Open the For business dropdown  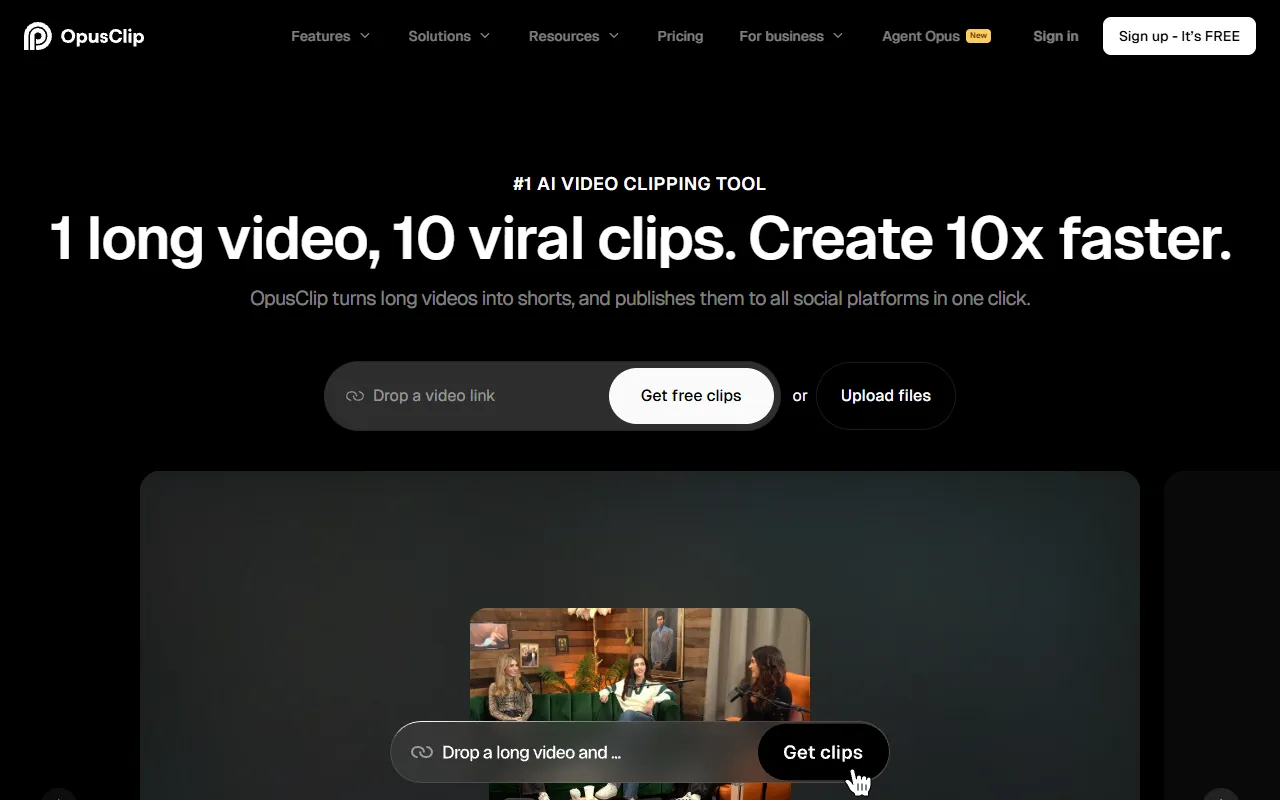pos(791,36)
